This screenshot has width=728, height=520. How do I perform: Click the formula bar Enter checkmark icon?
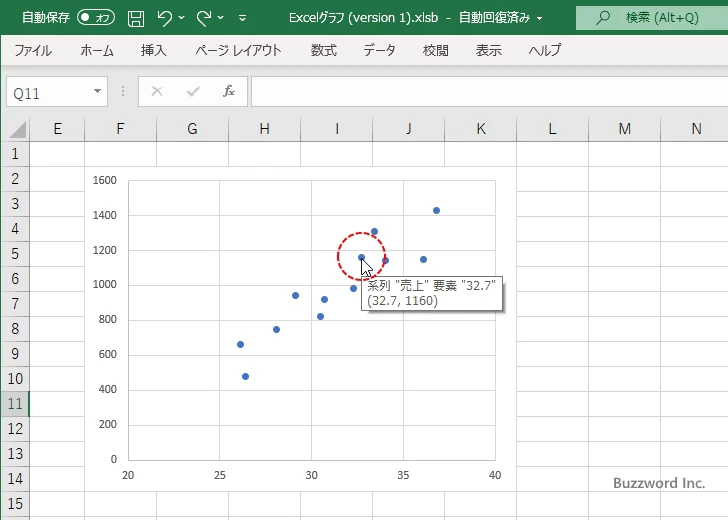click(x=193, y=91)
